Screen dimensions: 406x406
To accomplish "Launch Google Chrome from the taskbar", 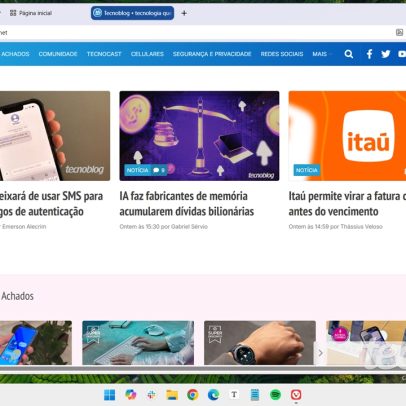I will click(193, 395).
